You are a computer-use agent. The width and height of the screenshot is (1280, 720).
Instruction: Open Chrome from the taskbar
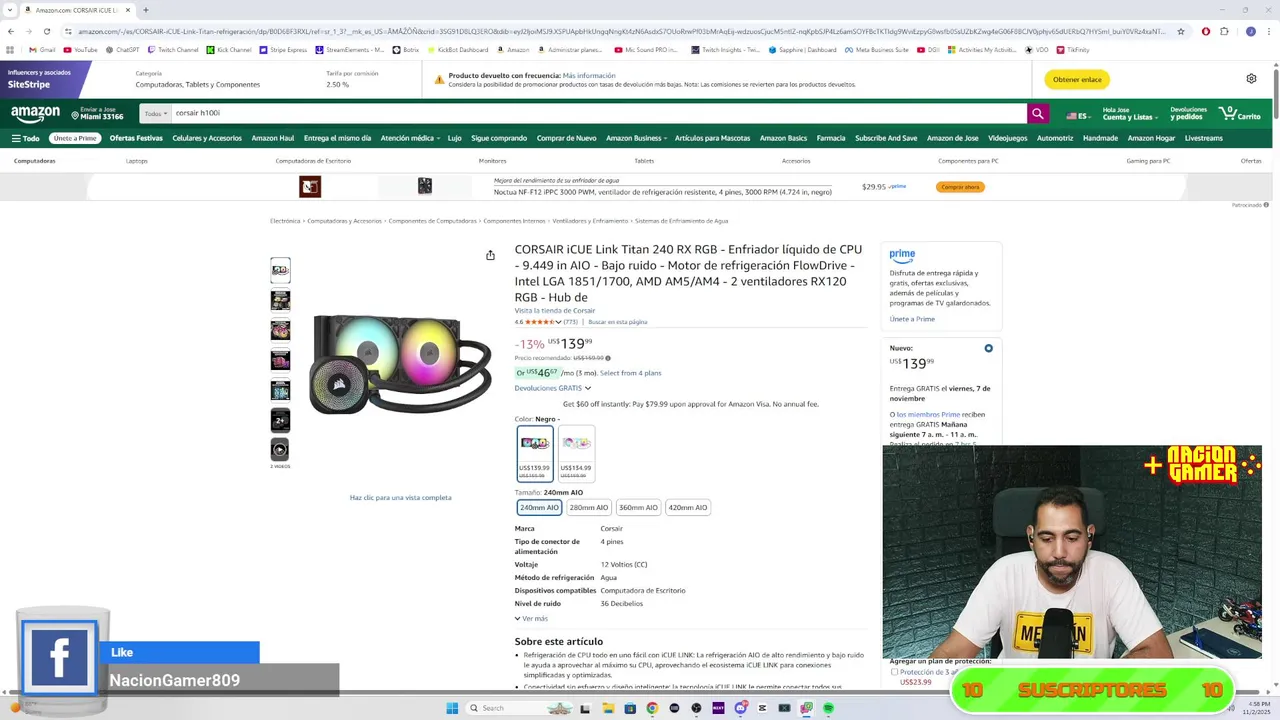tap(652, 708)
